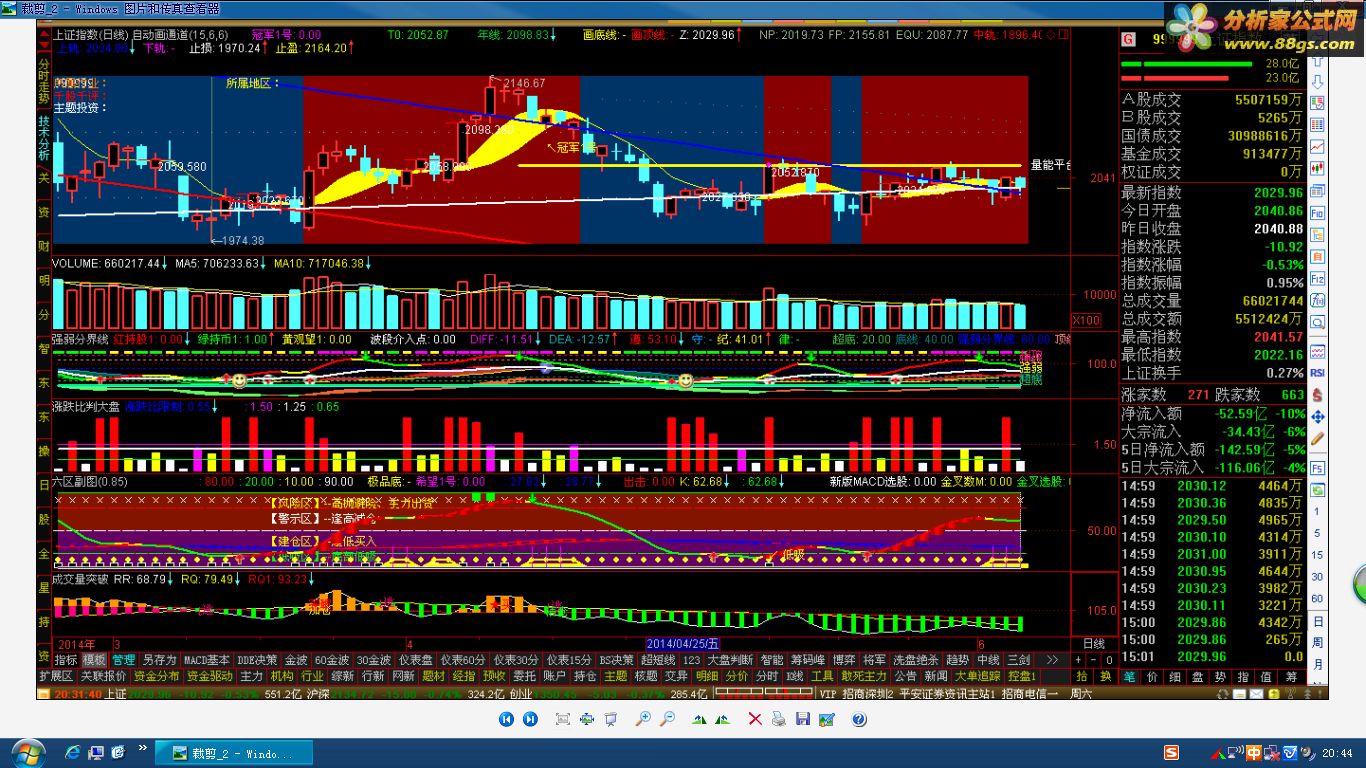The image size is (1366, 768).
Task: Click the minus zoom button below chart
Action: tap(1093, 660)
